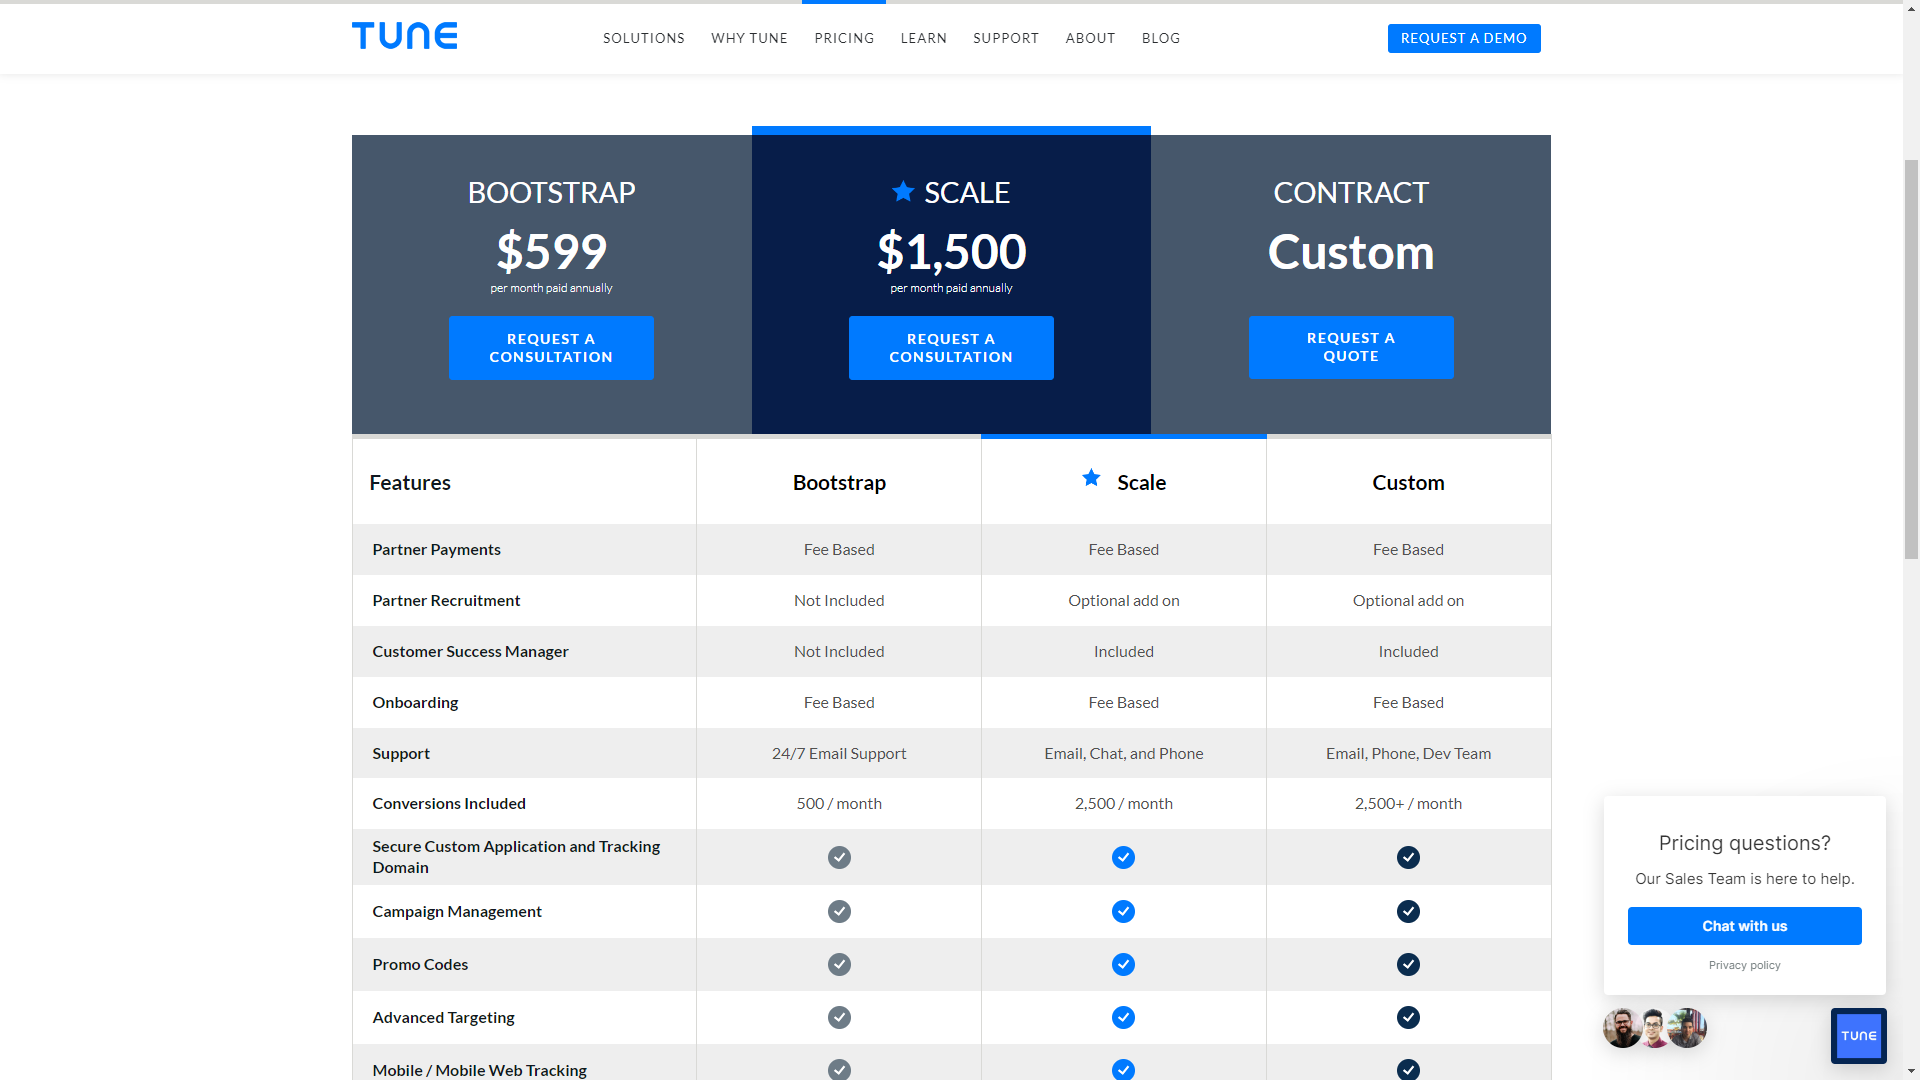Screen dimensions: 1920x1080
Task: Go to the Pricing page tab
Action: (844, 38)
